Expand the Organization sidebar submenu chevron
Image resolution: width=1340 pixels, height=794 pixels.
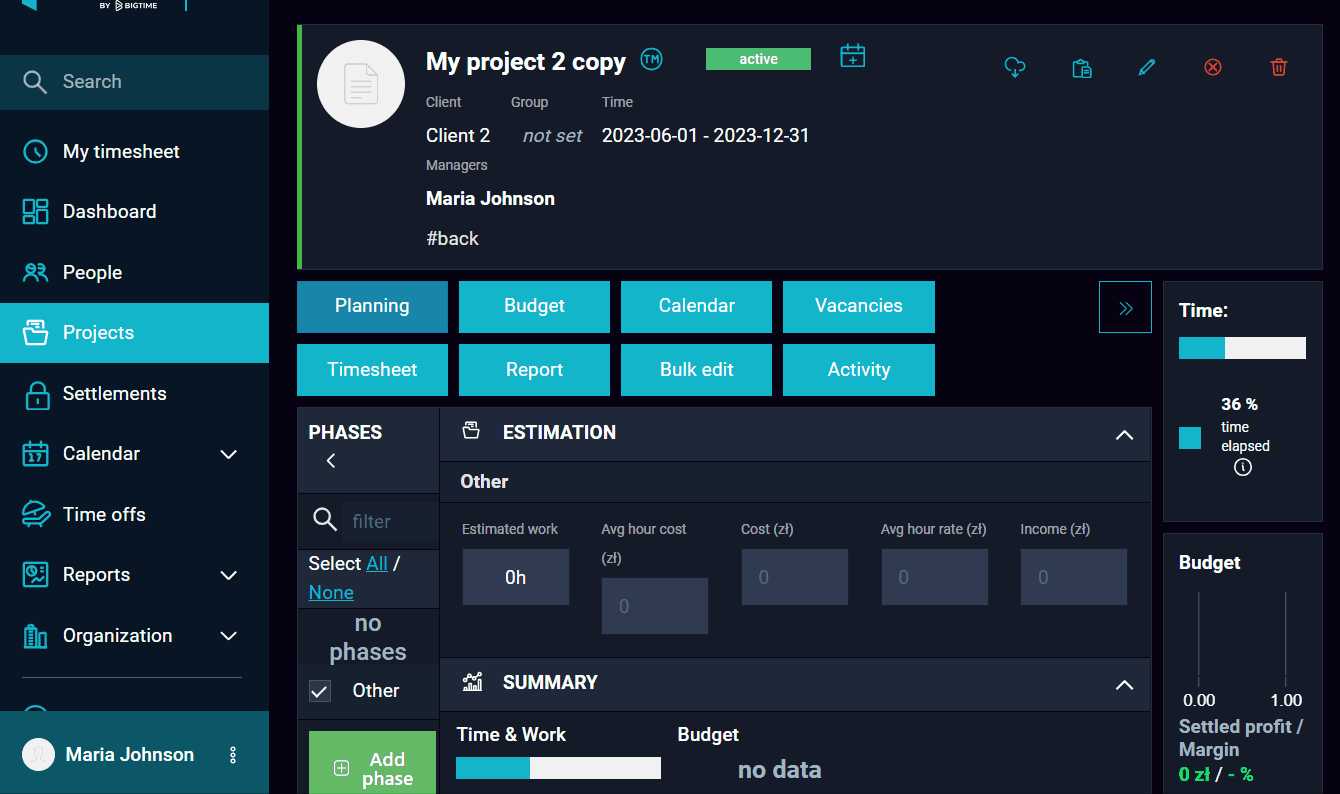tap(229, 636)
